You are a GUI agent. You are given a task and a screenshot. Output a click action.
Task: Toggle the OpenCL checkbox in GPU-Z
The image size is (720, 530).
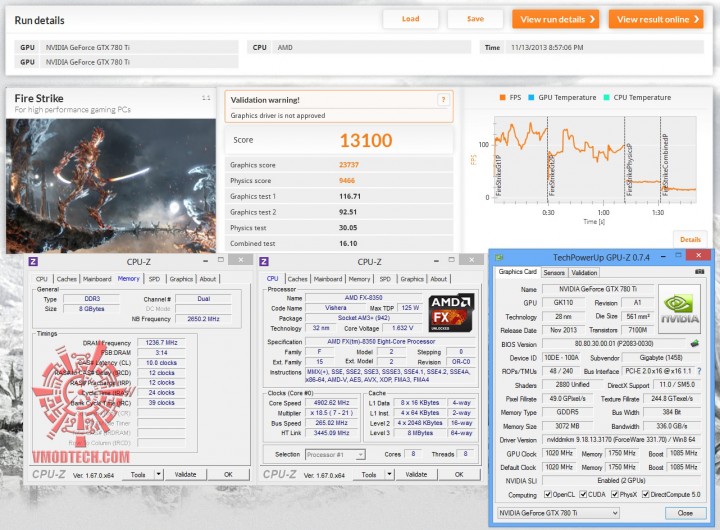click(x=547, y=494)
